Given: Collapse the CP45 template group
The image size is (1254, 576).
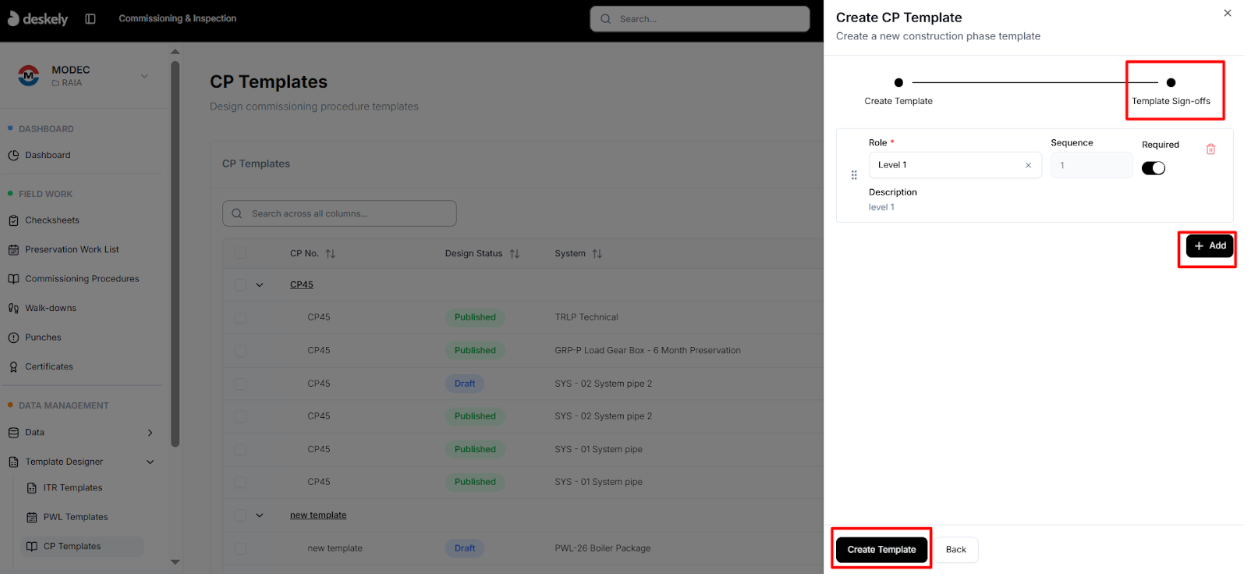Looking at the screenshot, I should 261,284.
